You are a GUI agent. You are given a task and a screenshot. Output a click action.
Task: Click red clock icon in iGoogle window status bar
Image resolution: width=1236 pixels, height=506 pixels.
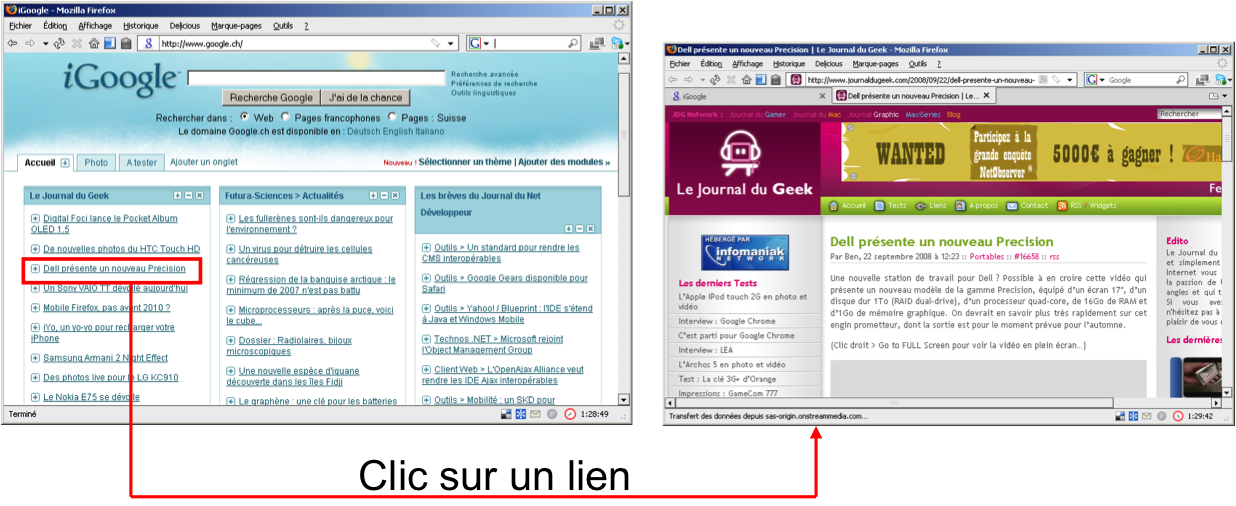[x=570, y=414]
